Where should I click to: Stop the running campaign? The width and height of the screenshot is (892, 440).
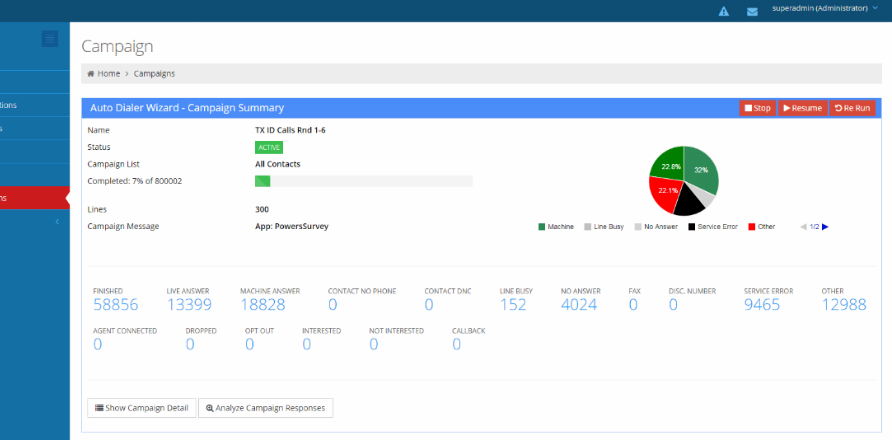click(x=757, y=108)
